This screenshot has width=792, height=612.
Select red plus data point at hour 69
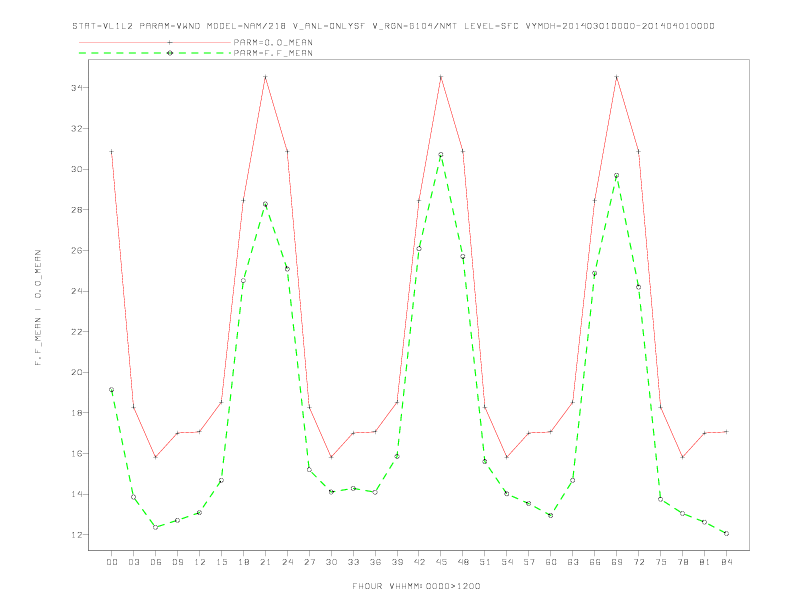click(x=616, y=77)
